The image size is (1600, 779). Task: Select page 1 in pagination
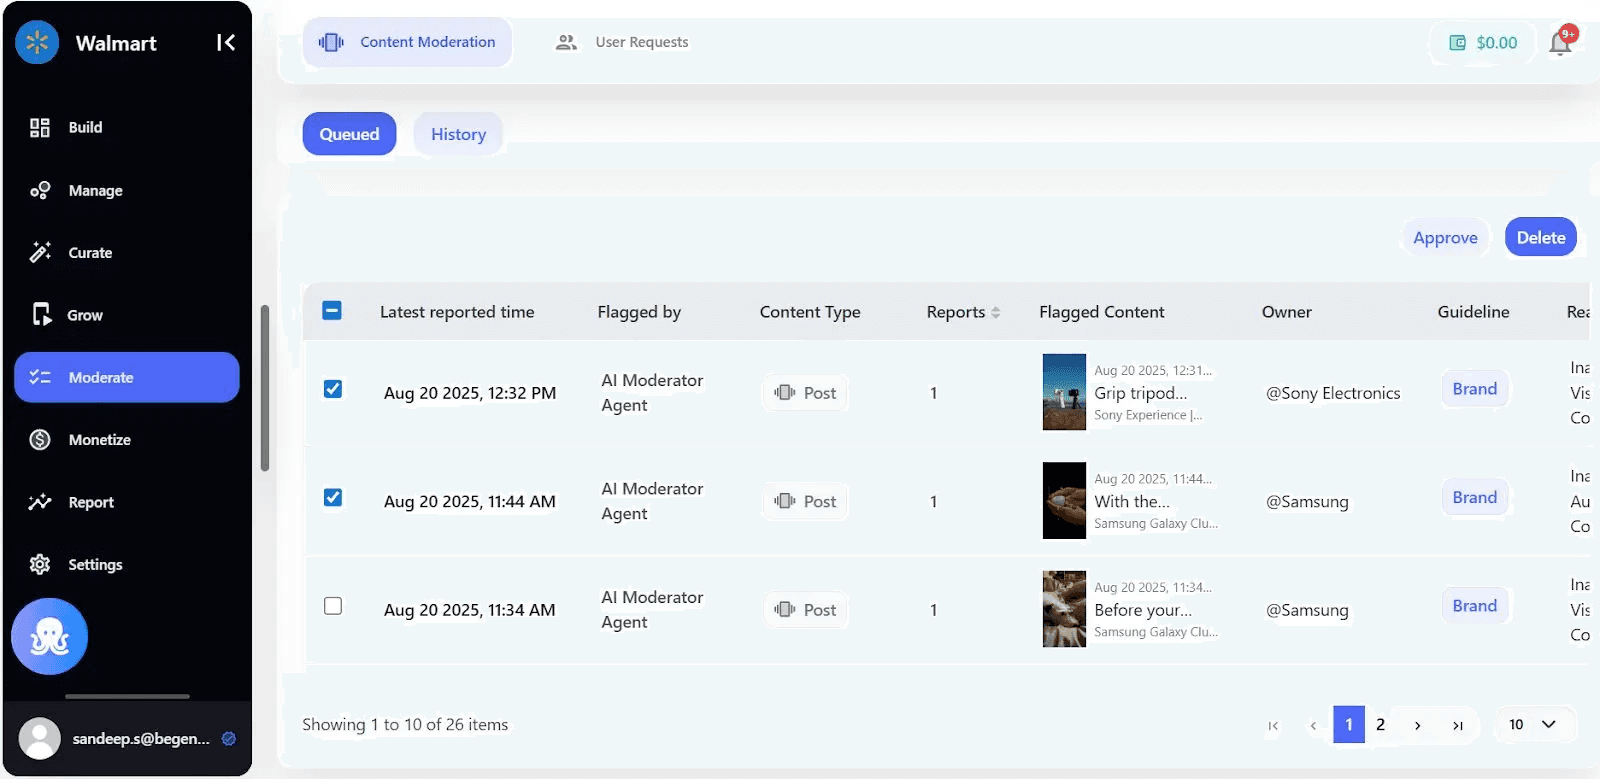pos(1349,725)
